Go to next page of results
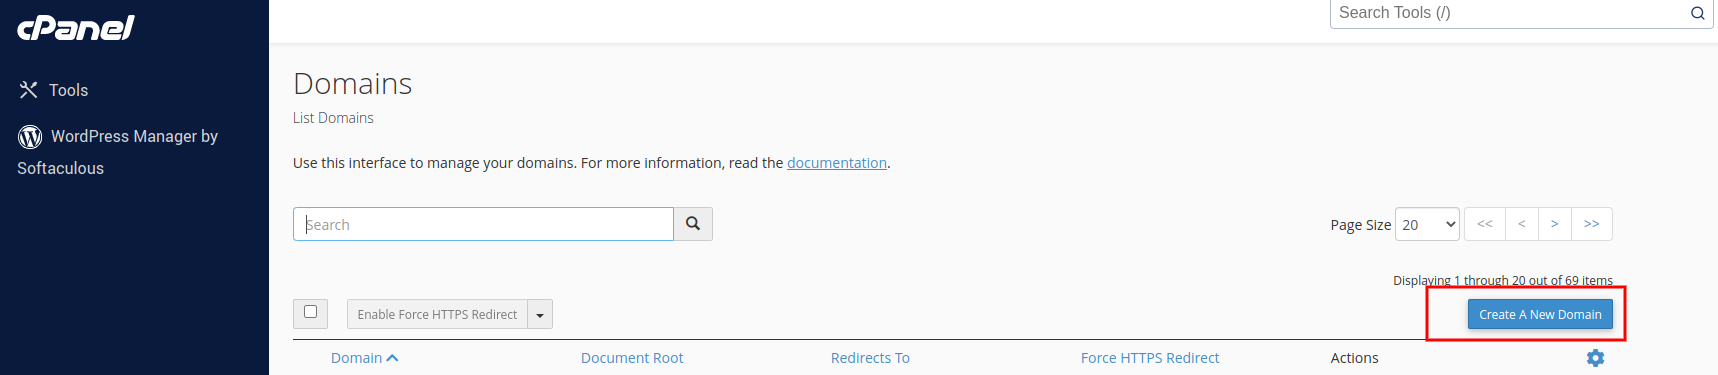The image size is (1718, 375). point(1555,224)
